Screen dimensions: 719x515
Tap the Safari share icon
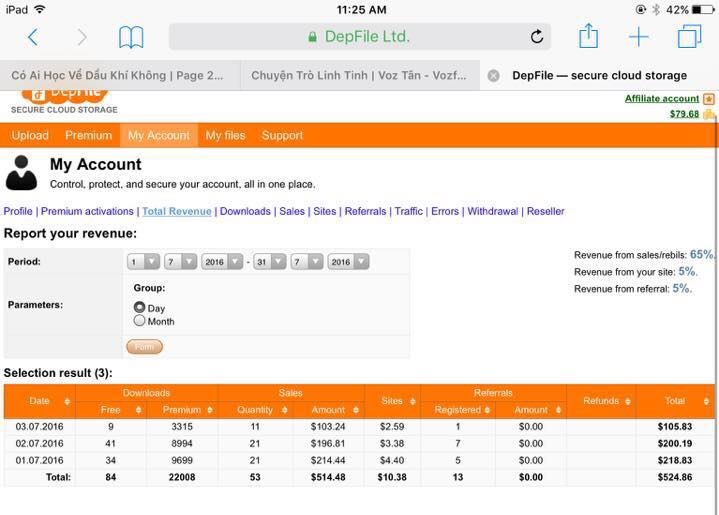[588, 36]
